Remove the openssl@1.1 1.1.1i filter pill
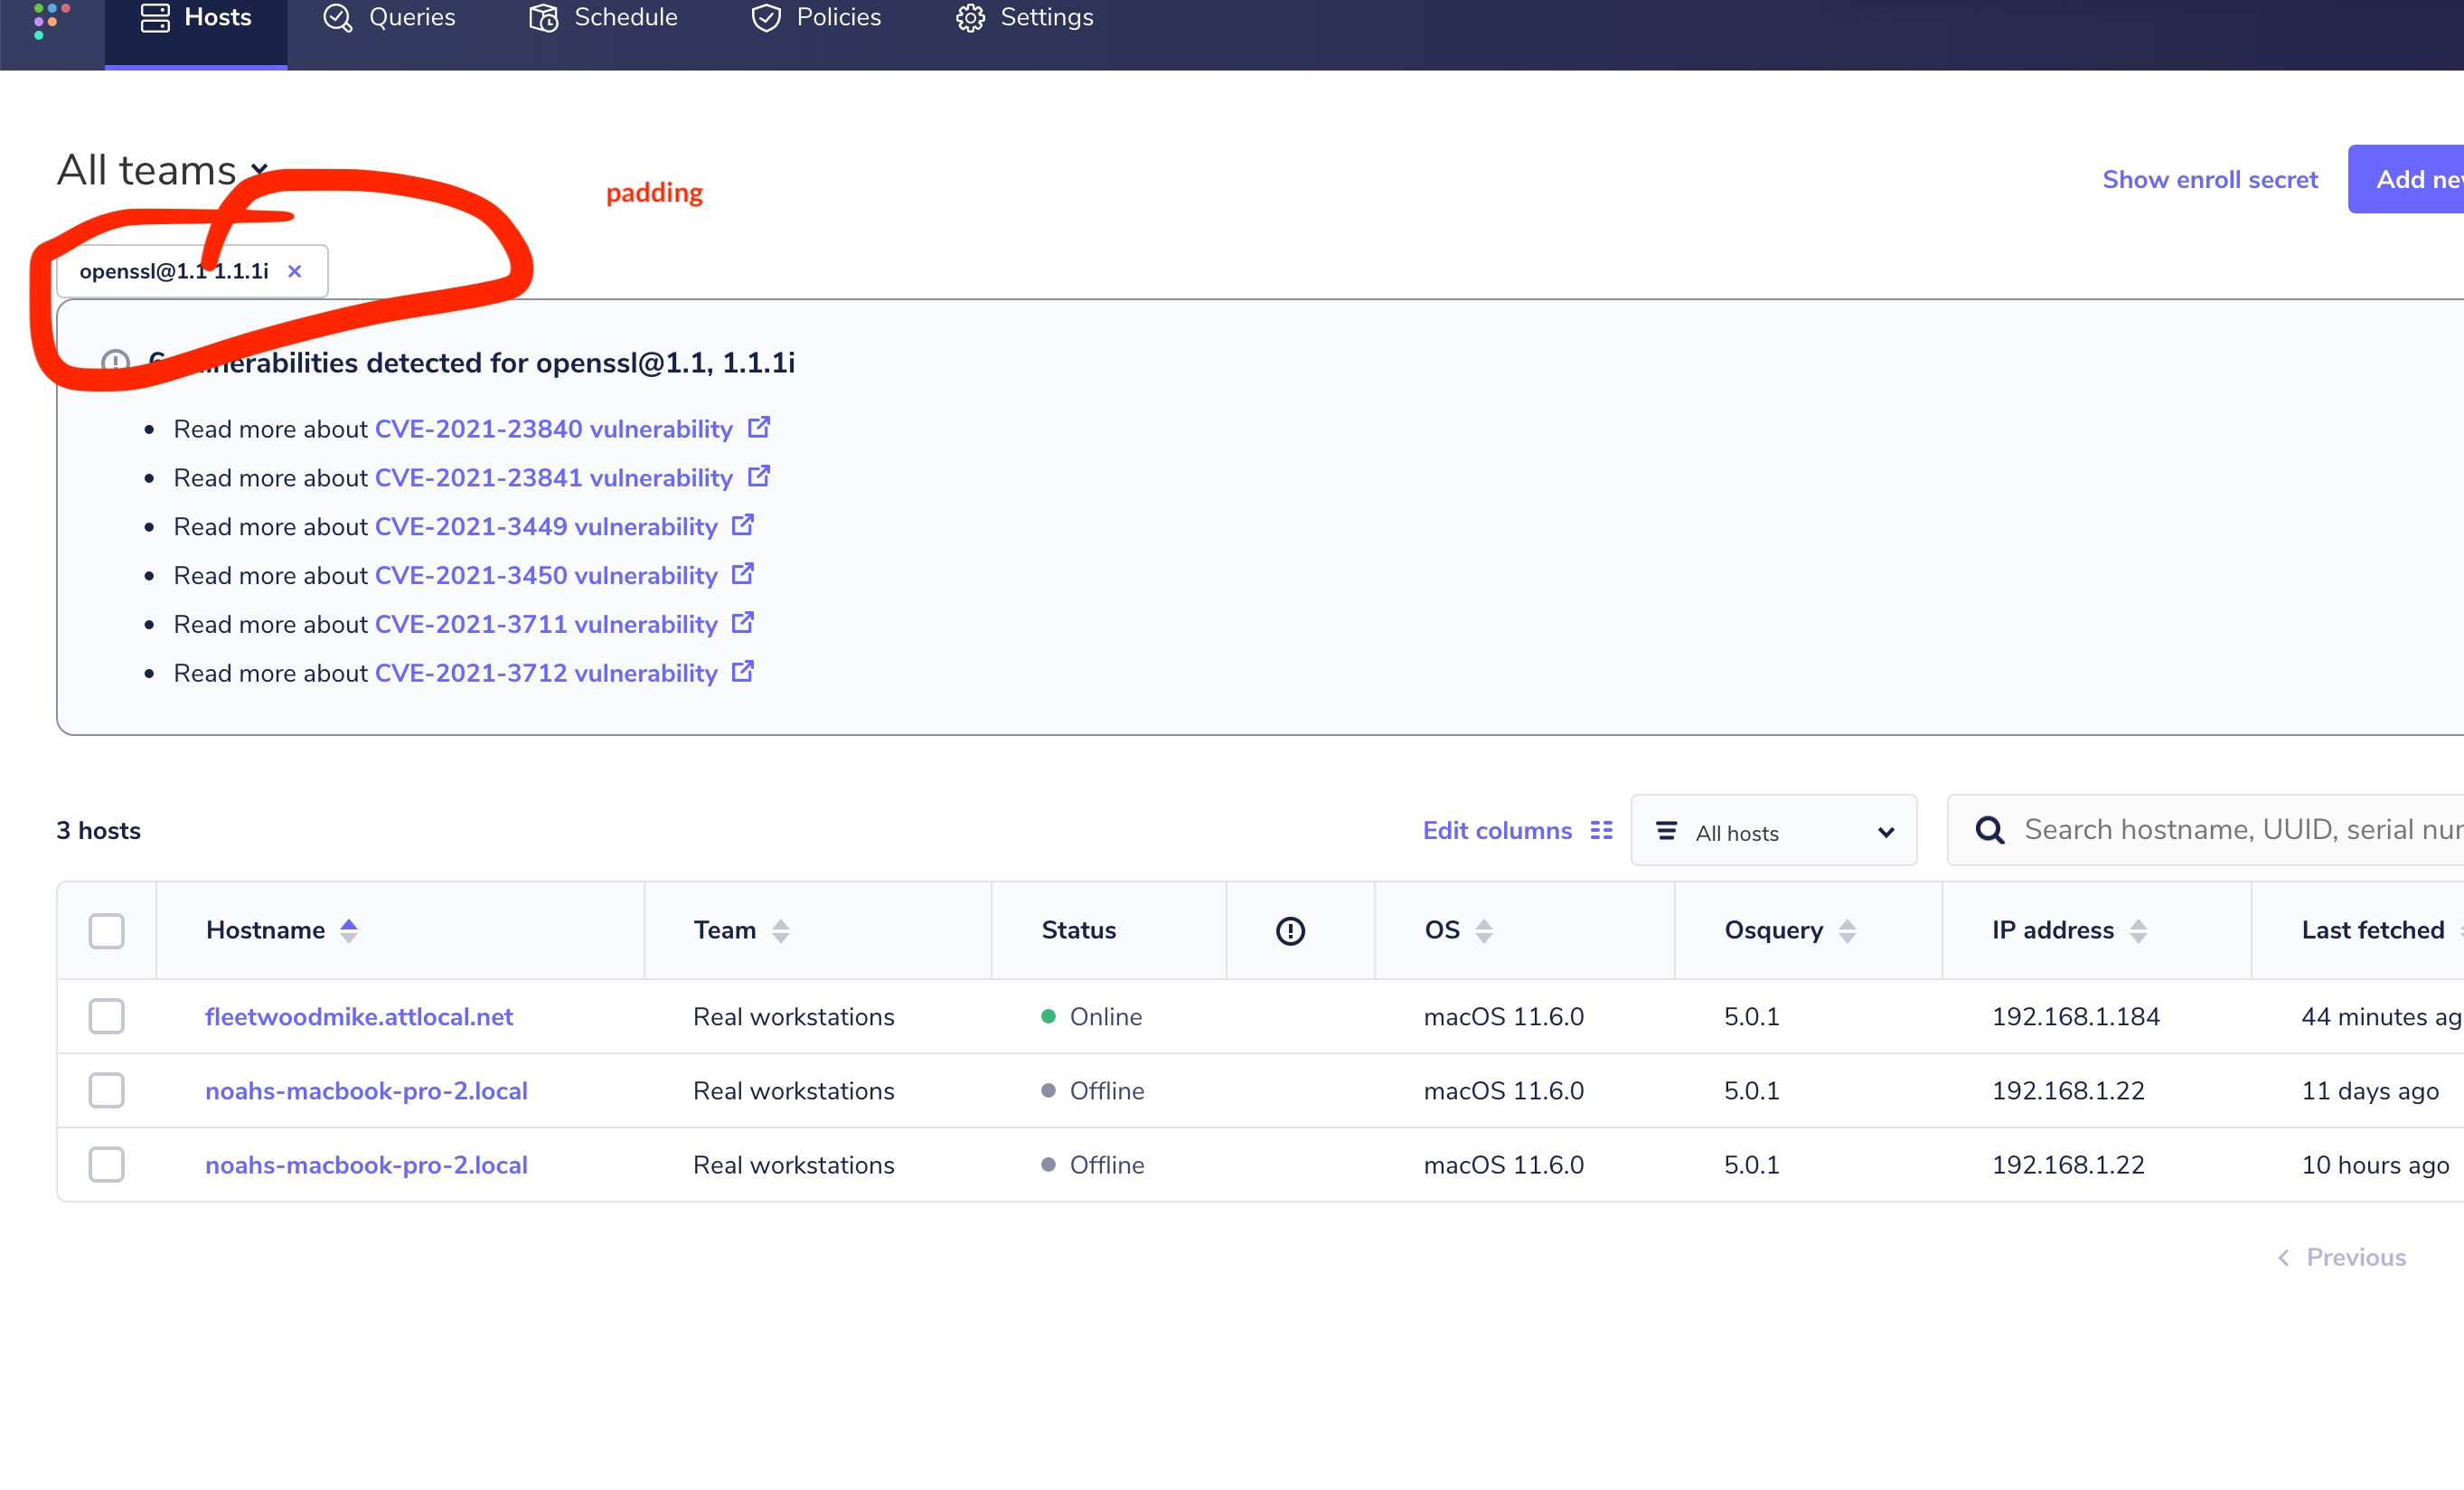The width and height of the screenshot is (2464, 1490). coord(294,271)
